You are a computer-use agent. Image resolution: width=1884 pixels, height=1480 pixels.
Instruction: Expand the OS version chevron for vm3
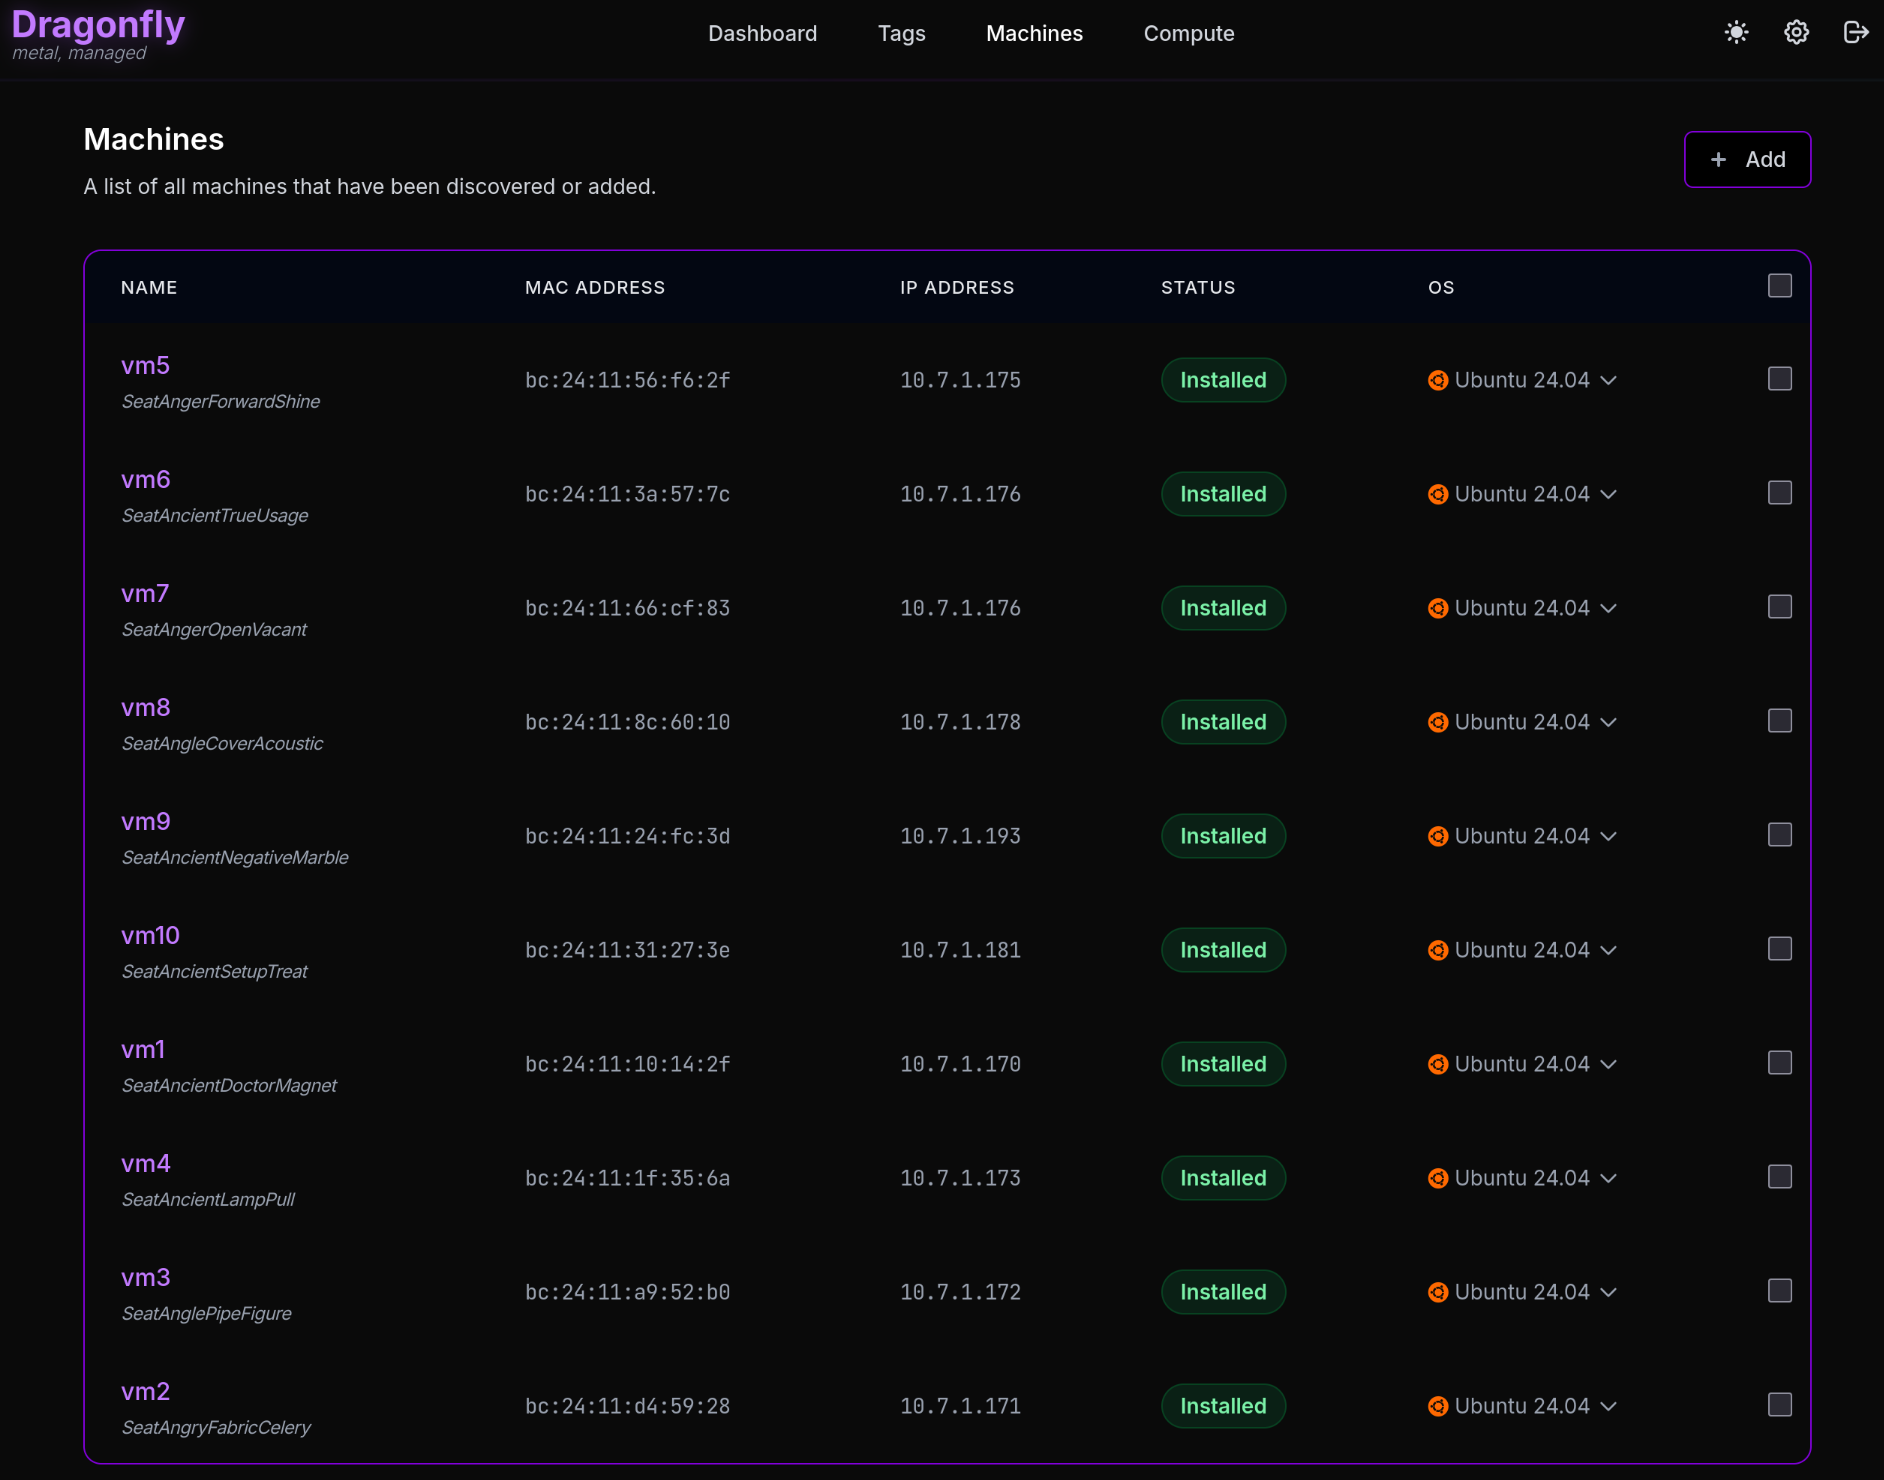click(1609, 1291)
